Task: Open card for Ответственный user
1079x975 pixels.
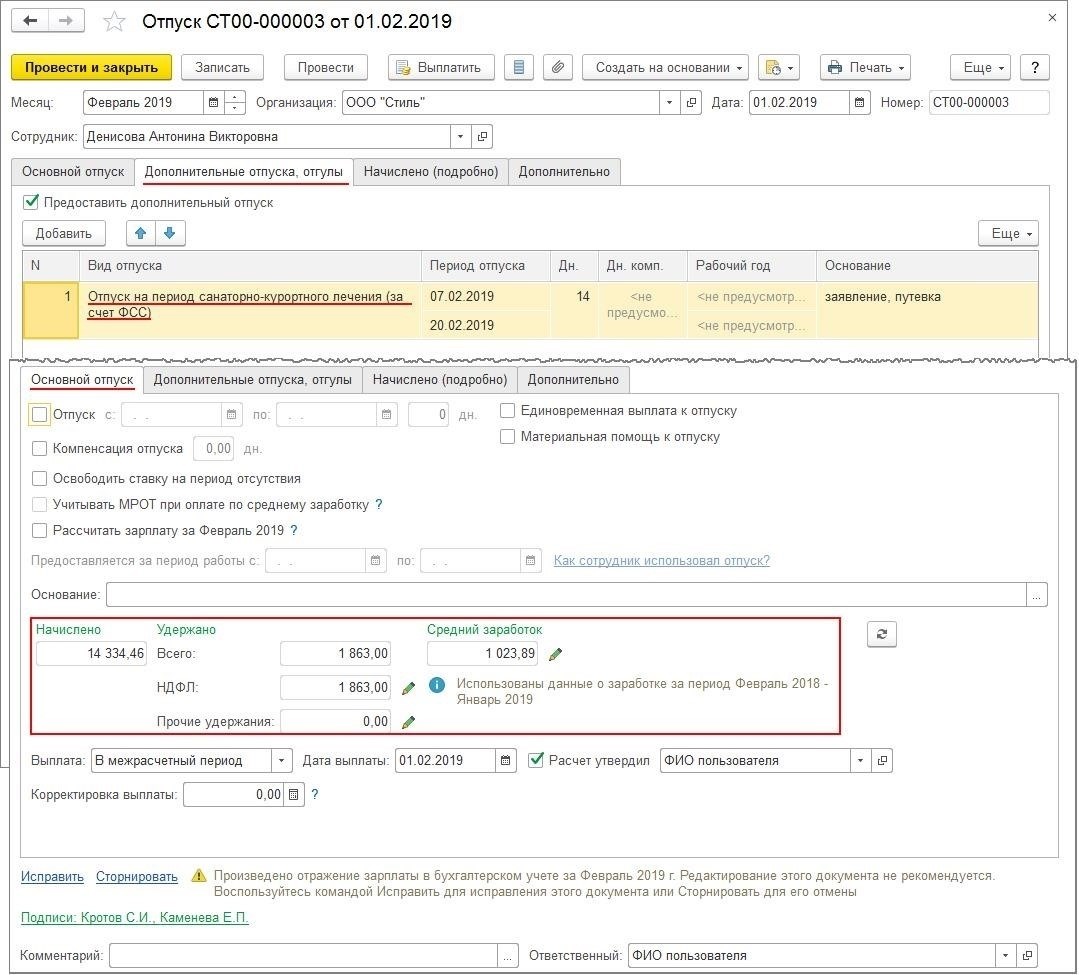Action: click(x=1027, y=955)
